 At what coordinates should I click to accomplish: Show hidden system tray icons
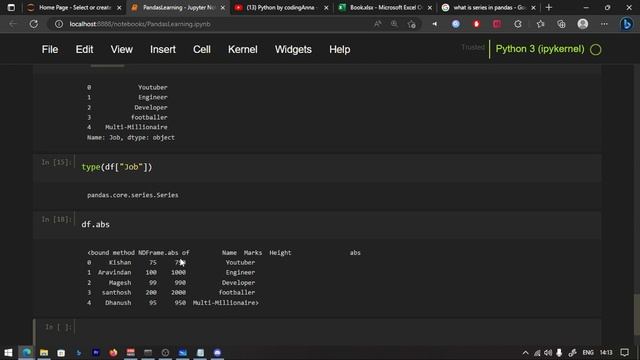pyautogui.click(x=525, y=353)
